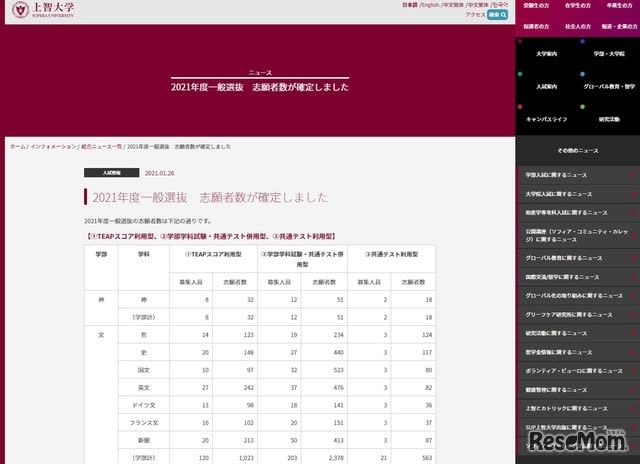
Task: Open the アクセス link in header
Action: (475, 15)
